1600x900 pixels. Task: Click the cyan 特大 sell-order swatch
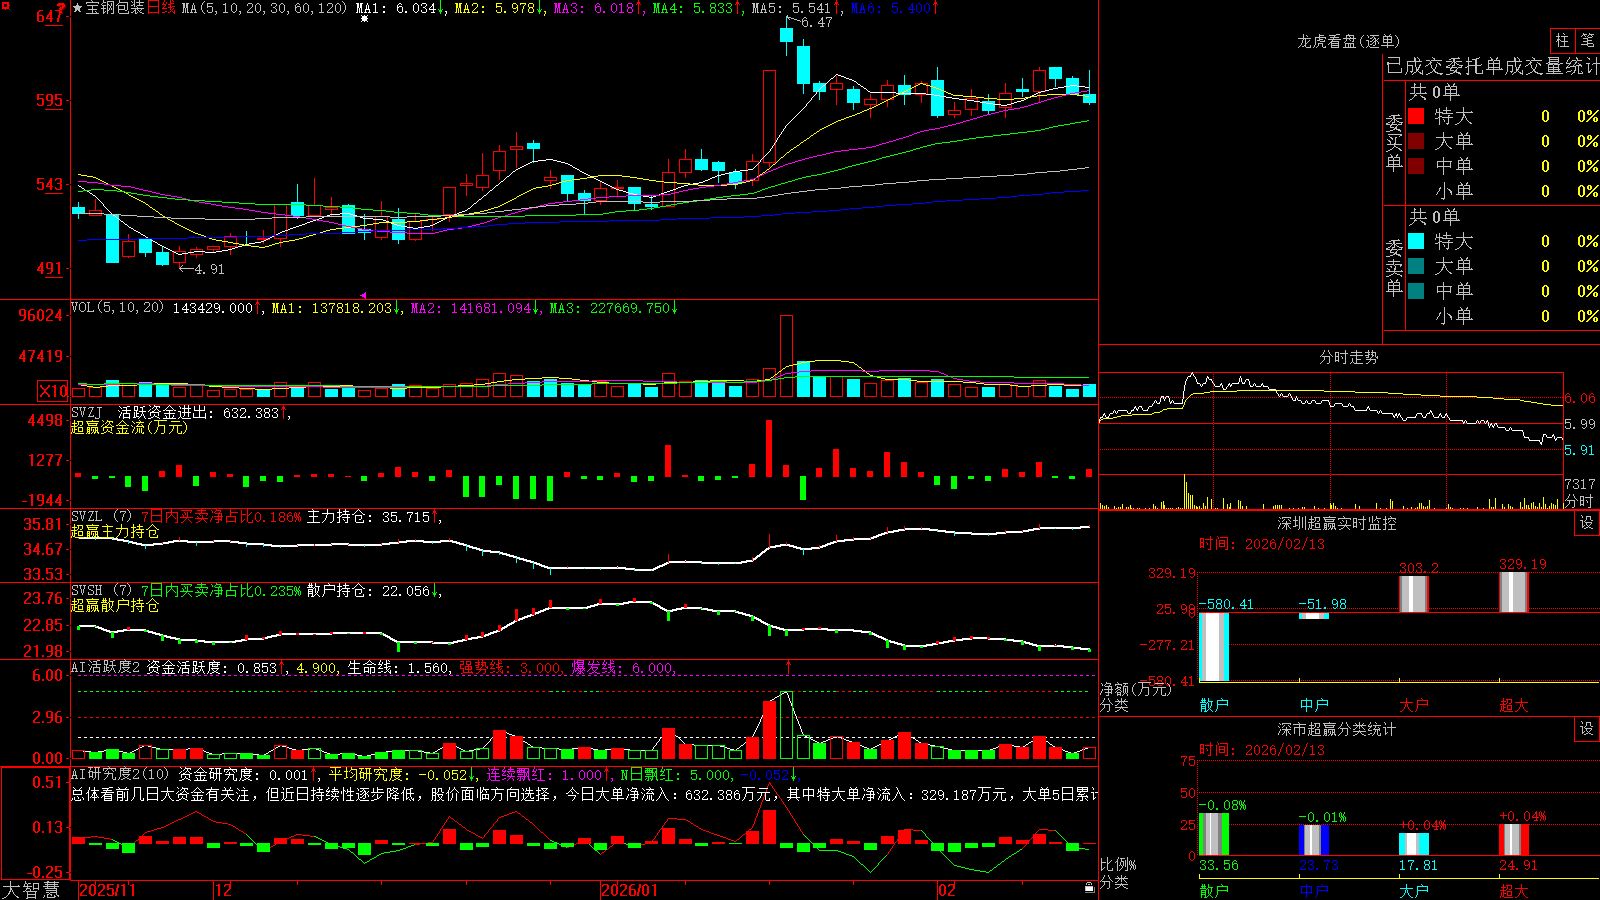tap(1416, 241)
